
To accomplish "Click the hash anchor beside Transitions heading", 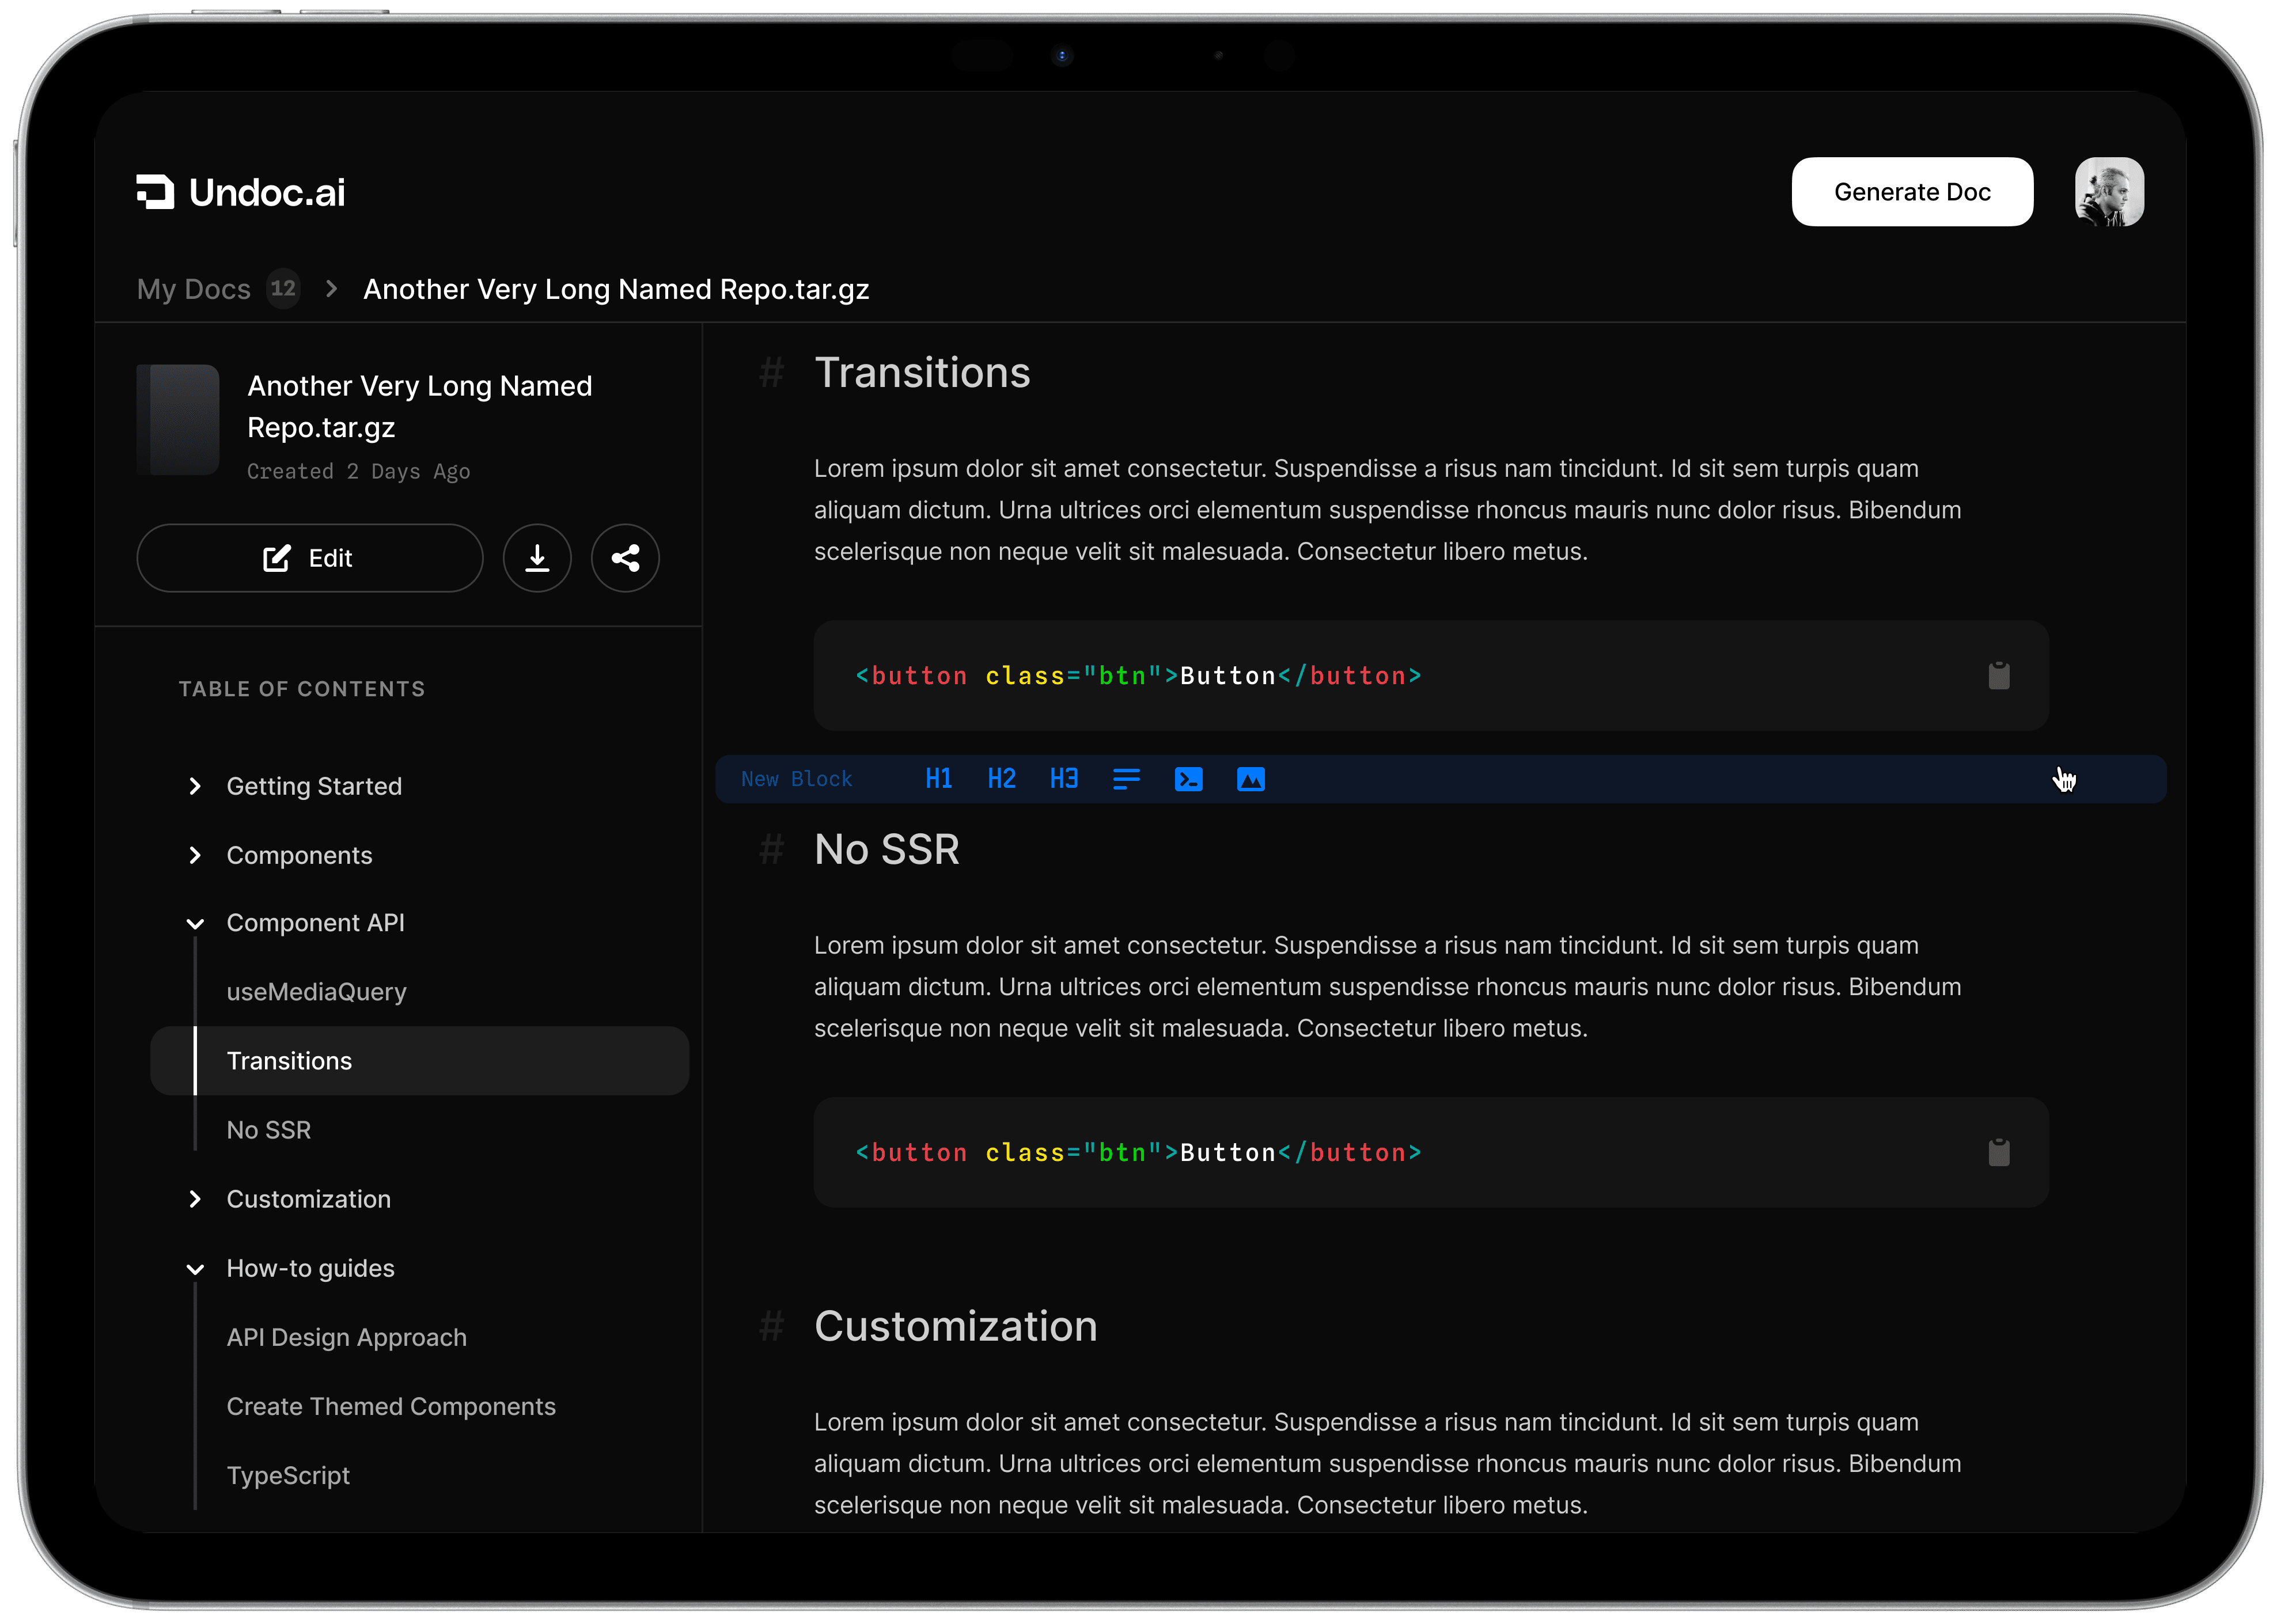I will pyautogui.click(x=771, y=373).
